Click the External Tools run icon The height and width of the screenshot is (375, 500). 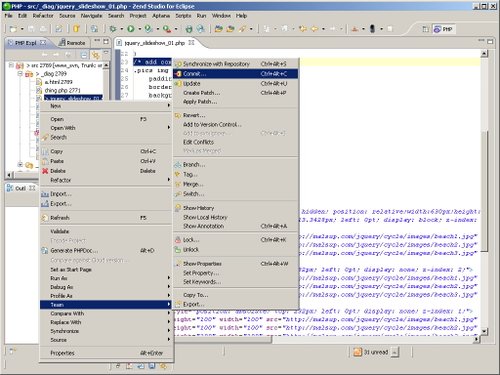tap(167, 29)
